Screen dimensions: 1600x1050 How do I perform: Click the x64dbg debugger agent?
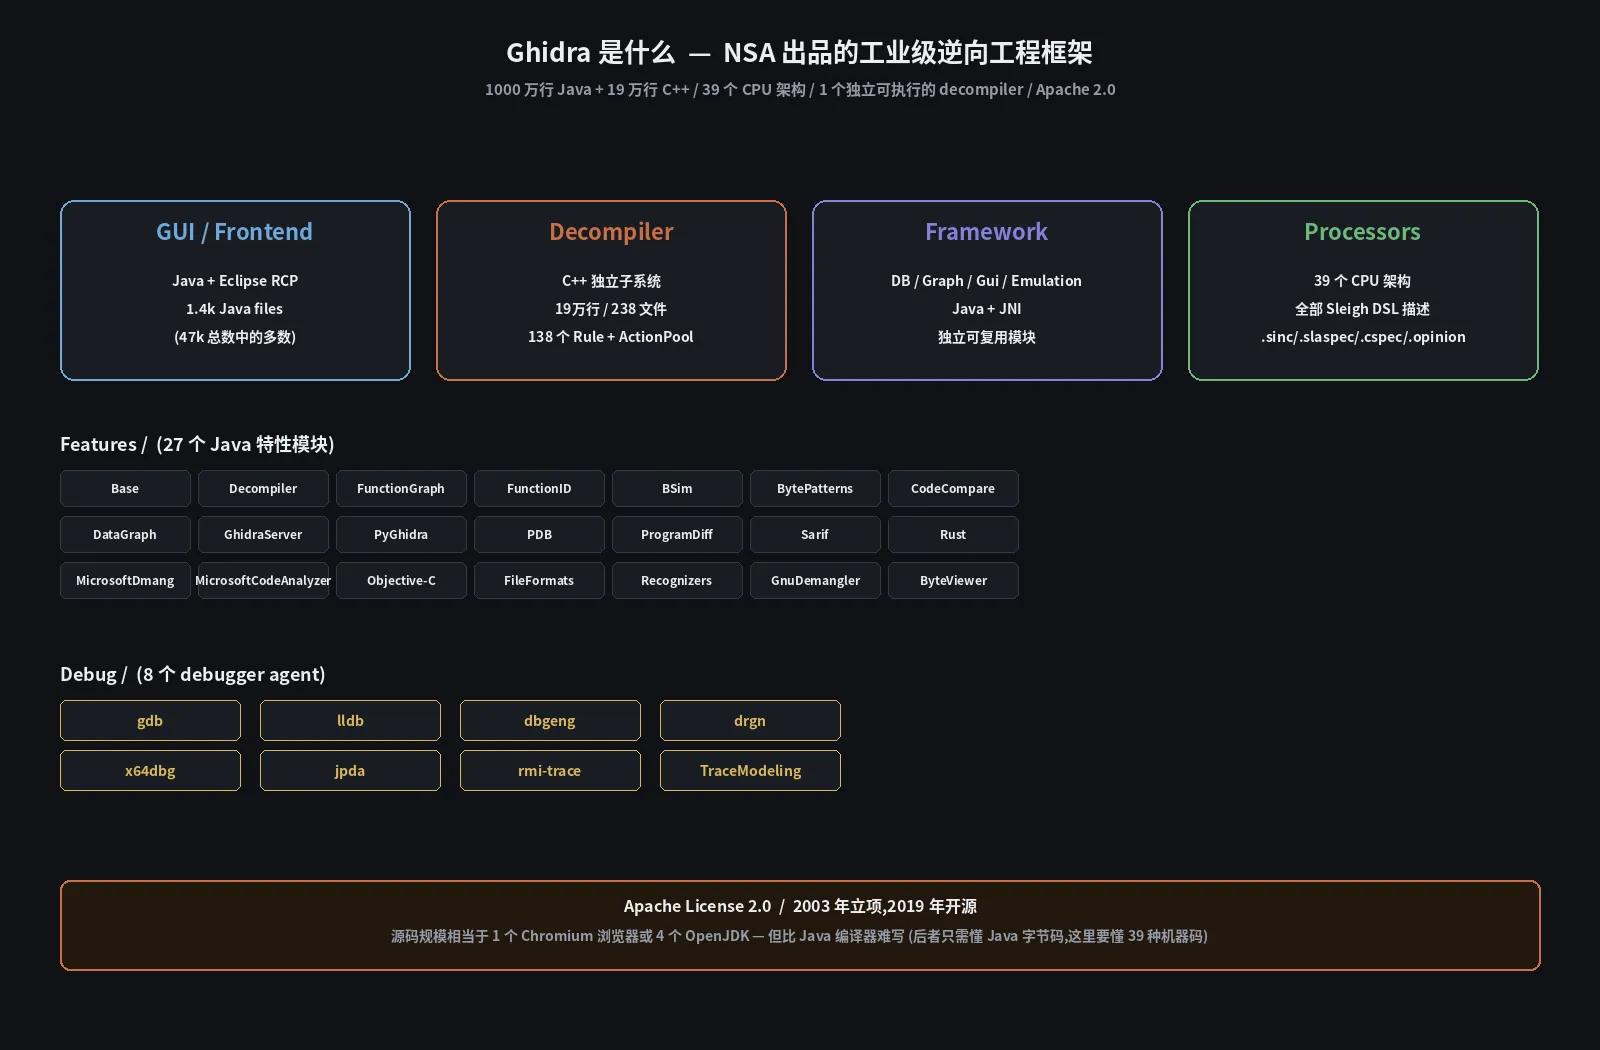(x=150, y=770)
